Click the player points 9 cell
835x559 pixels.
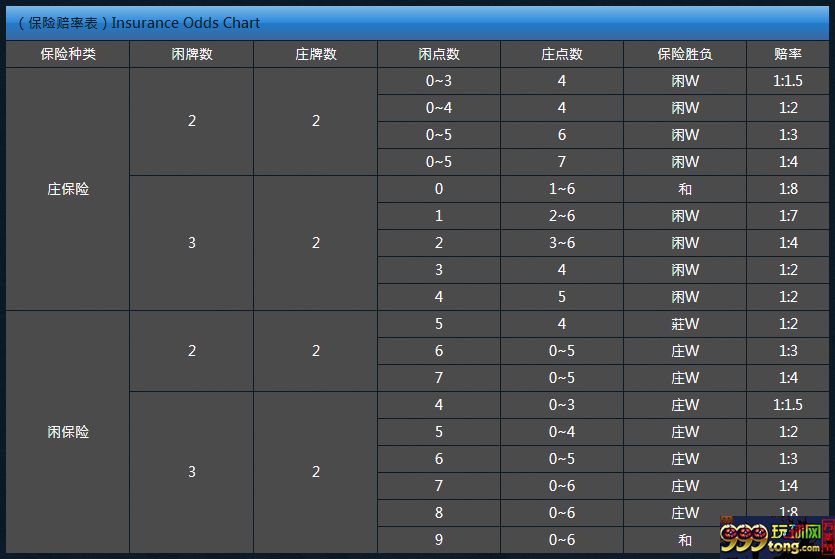point(439,540)
